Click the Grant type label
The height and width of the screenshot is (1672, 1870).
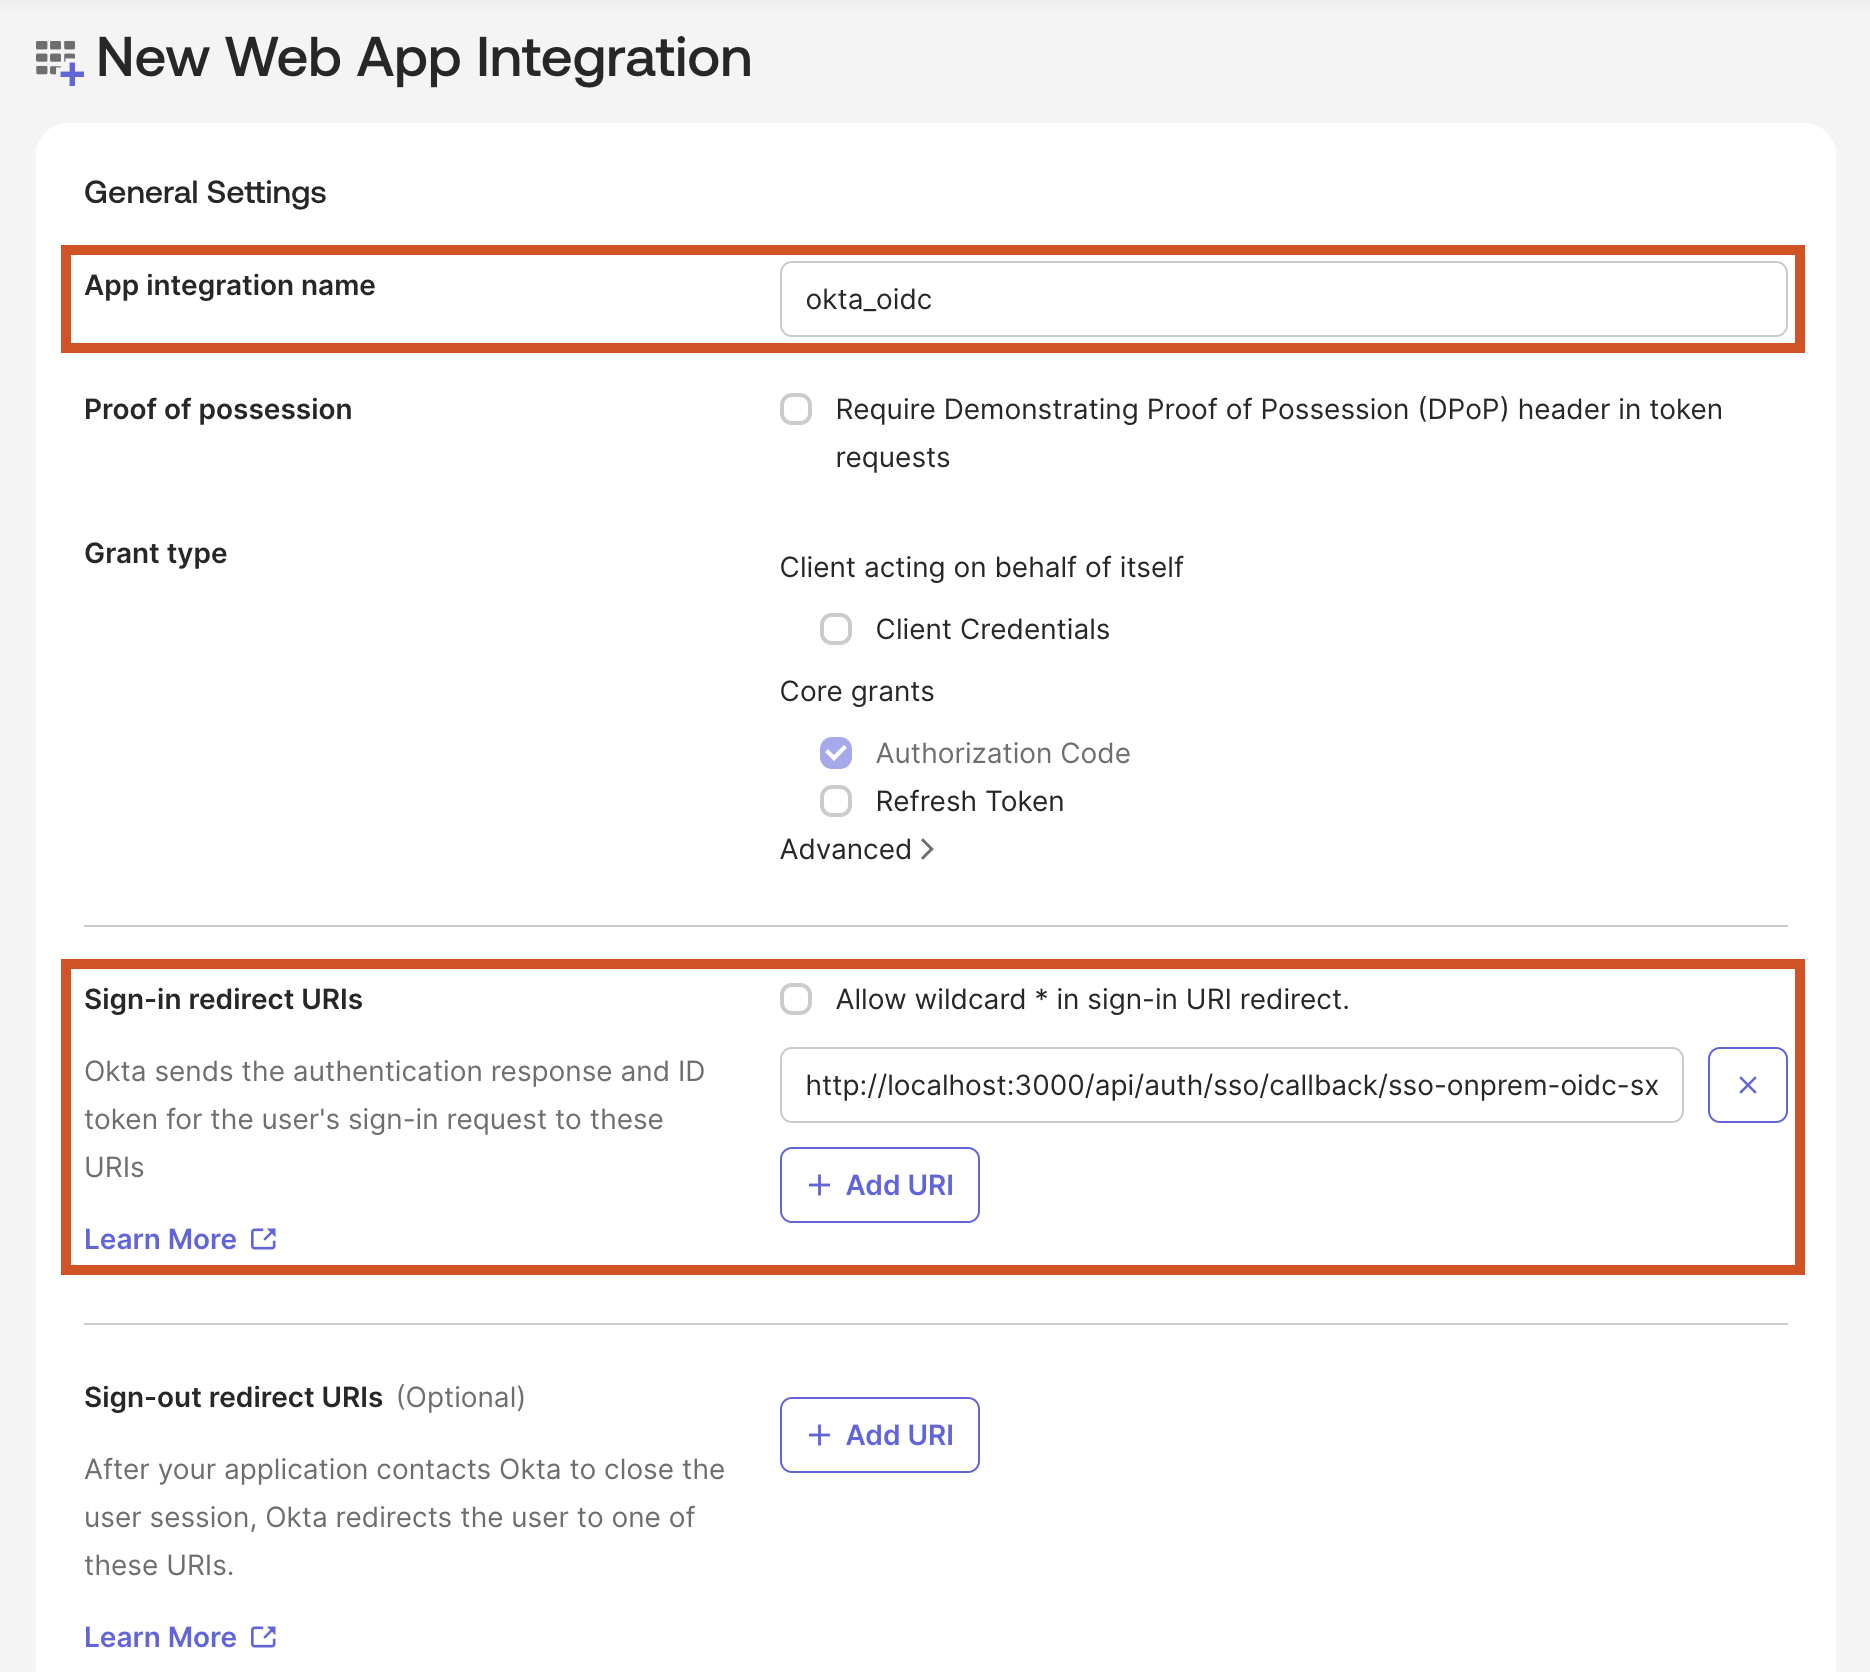pos(155,553)
